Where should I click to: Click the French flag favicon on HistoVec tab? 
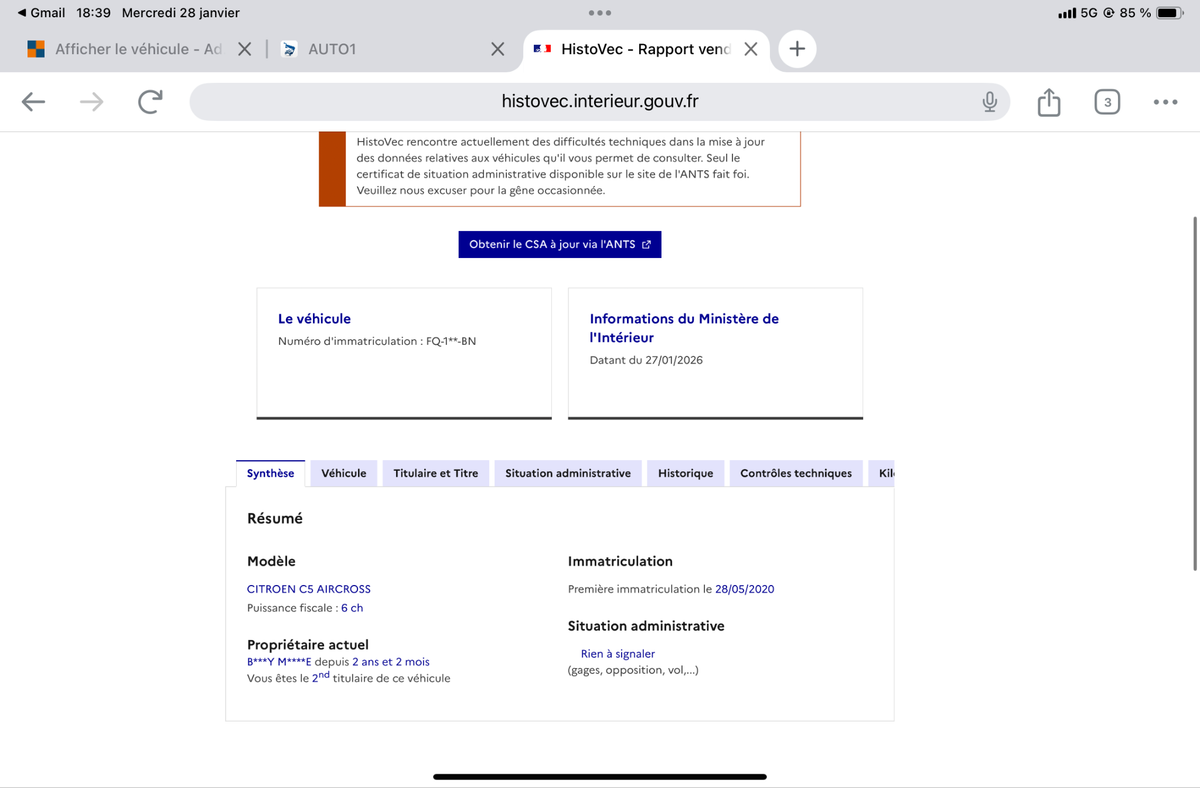[x=542, y=49]
